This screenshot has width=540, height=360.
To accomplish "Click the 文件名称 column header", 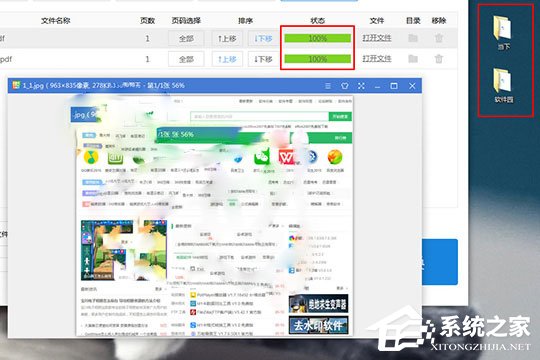I will pos(55,21).
